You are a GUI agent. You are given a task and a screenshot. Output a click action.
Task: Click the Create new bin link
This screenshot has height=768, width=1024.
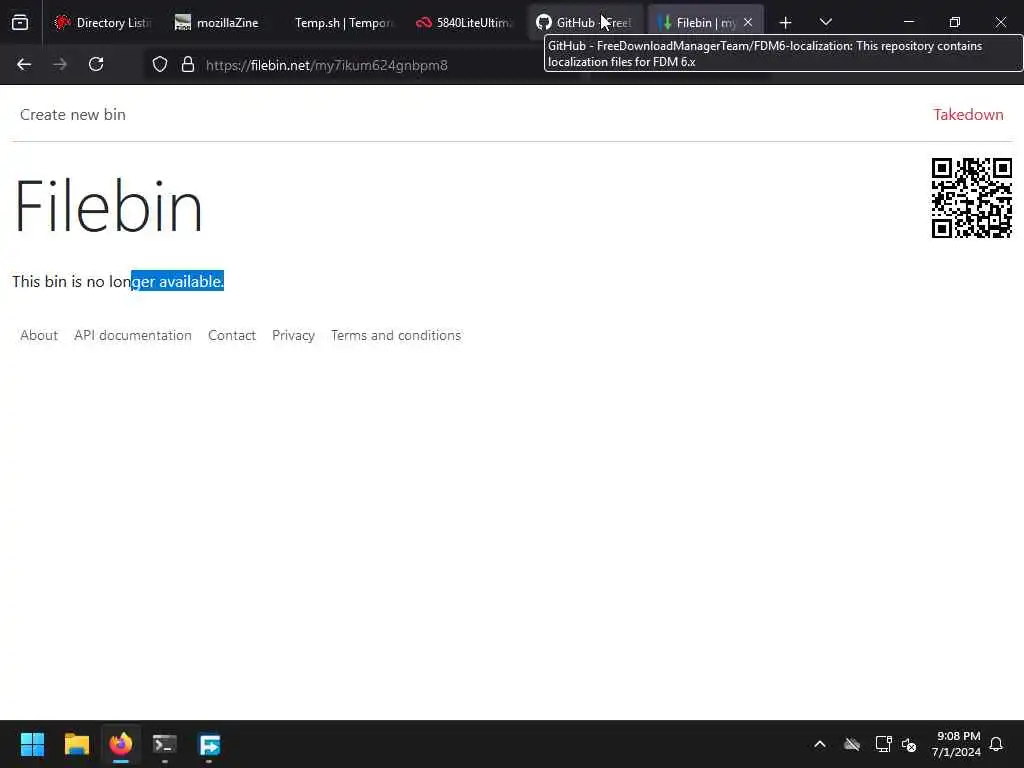point(72,114)
